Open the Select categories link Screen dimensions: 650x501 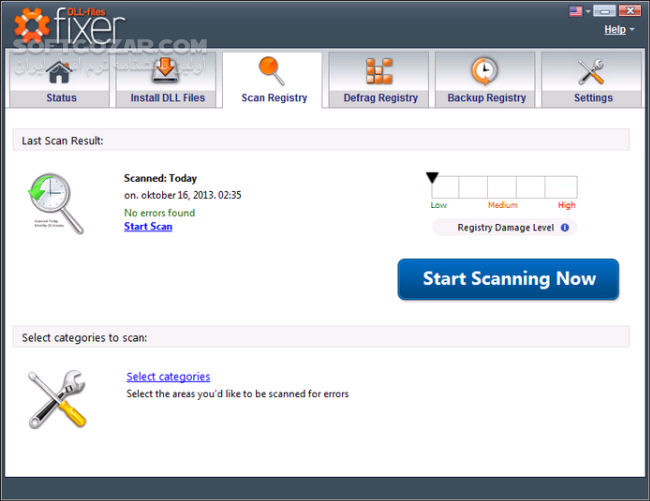tap(168, 377)
